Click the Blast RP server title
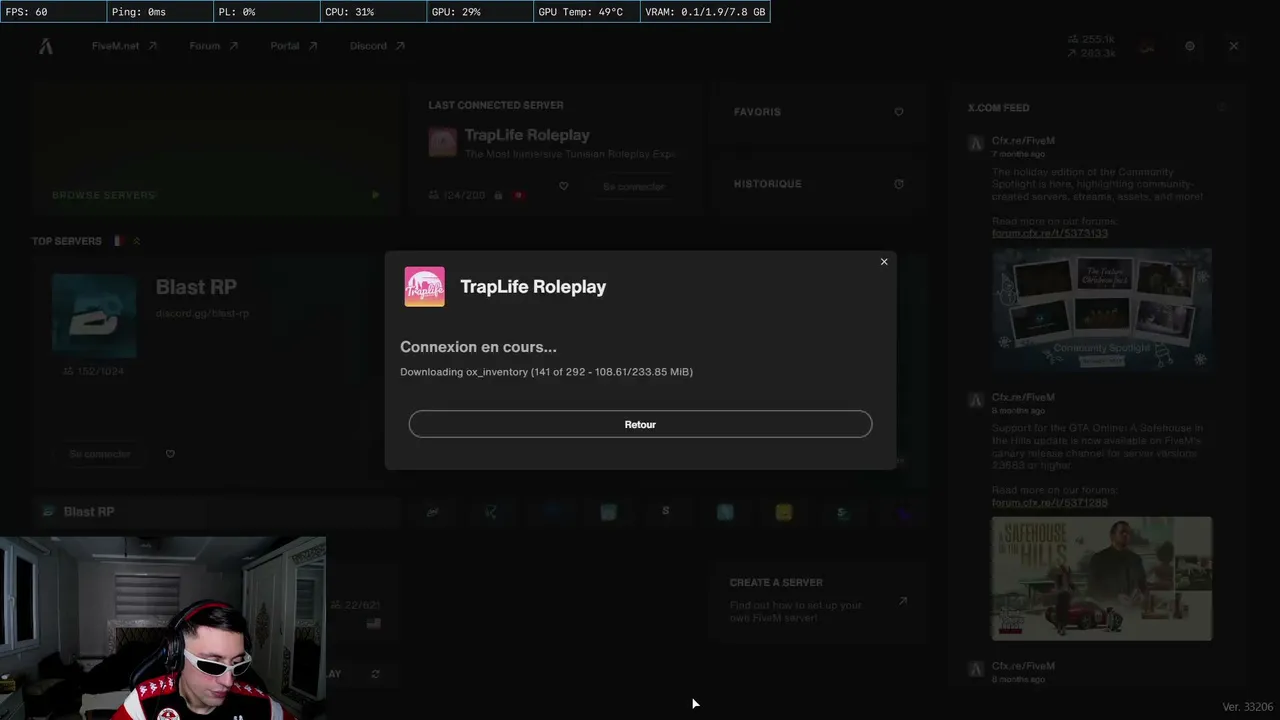This screenshot has height=720, width=1280. pyautogui.click(x=196, y=287)
